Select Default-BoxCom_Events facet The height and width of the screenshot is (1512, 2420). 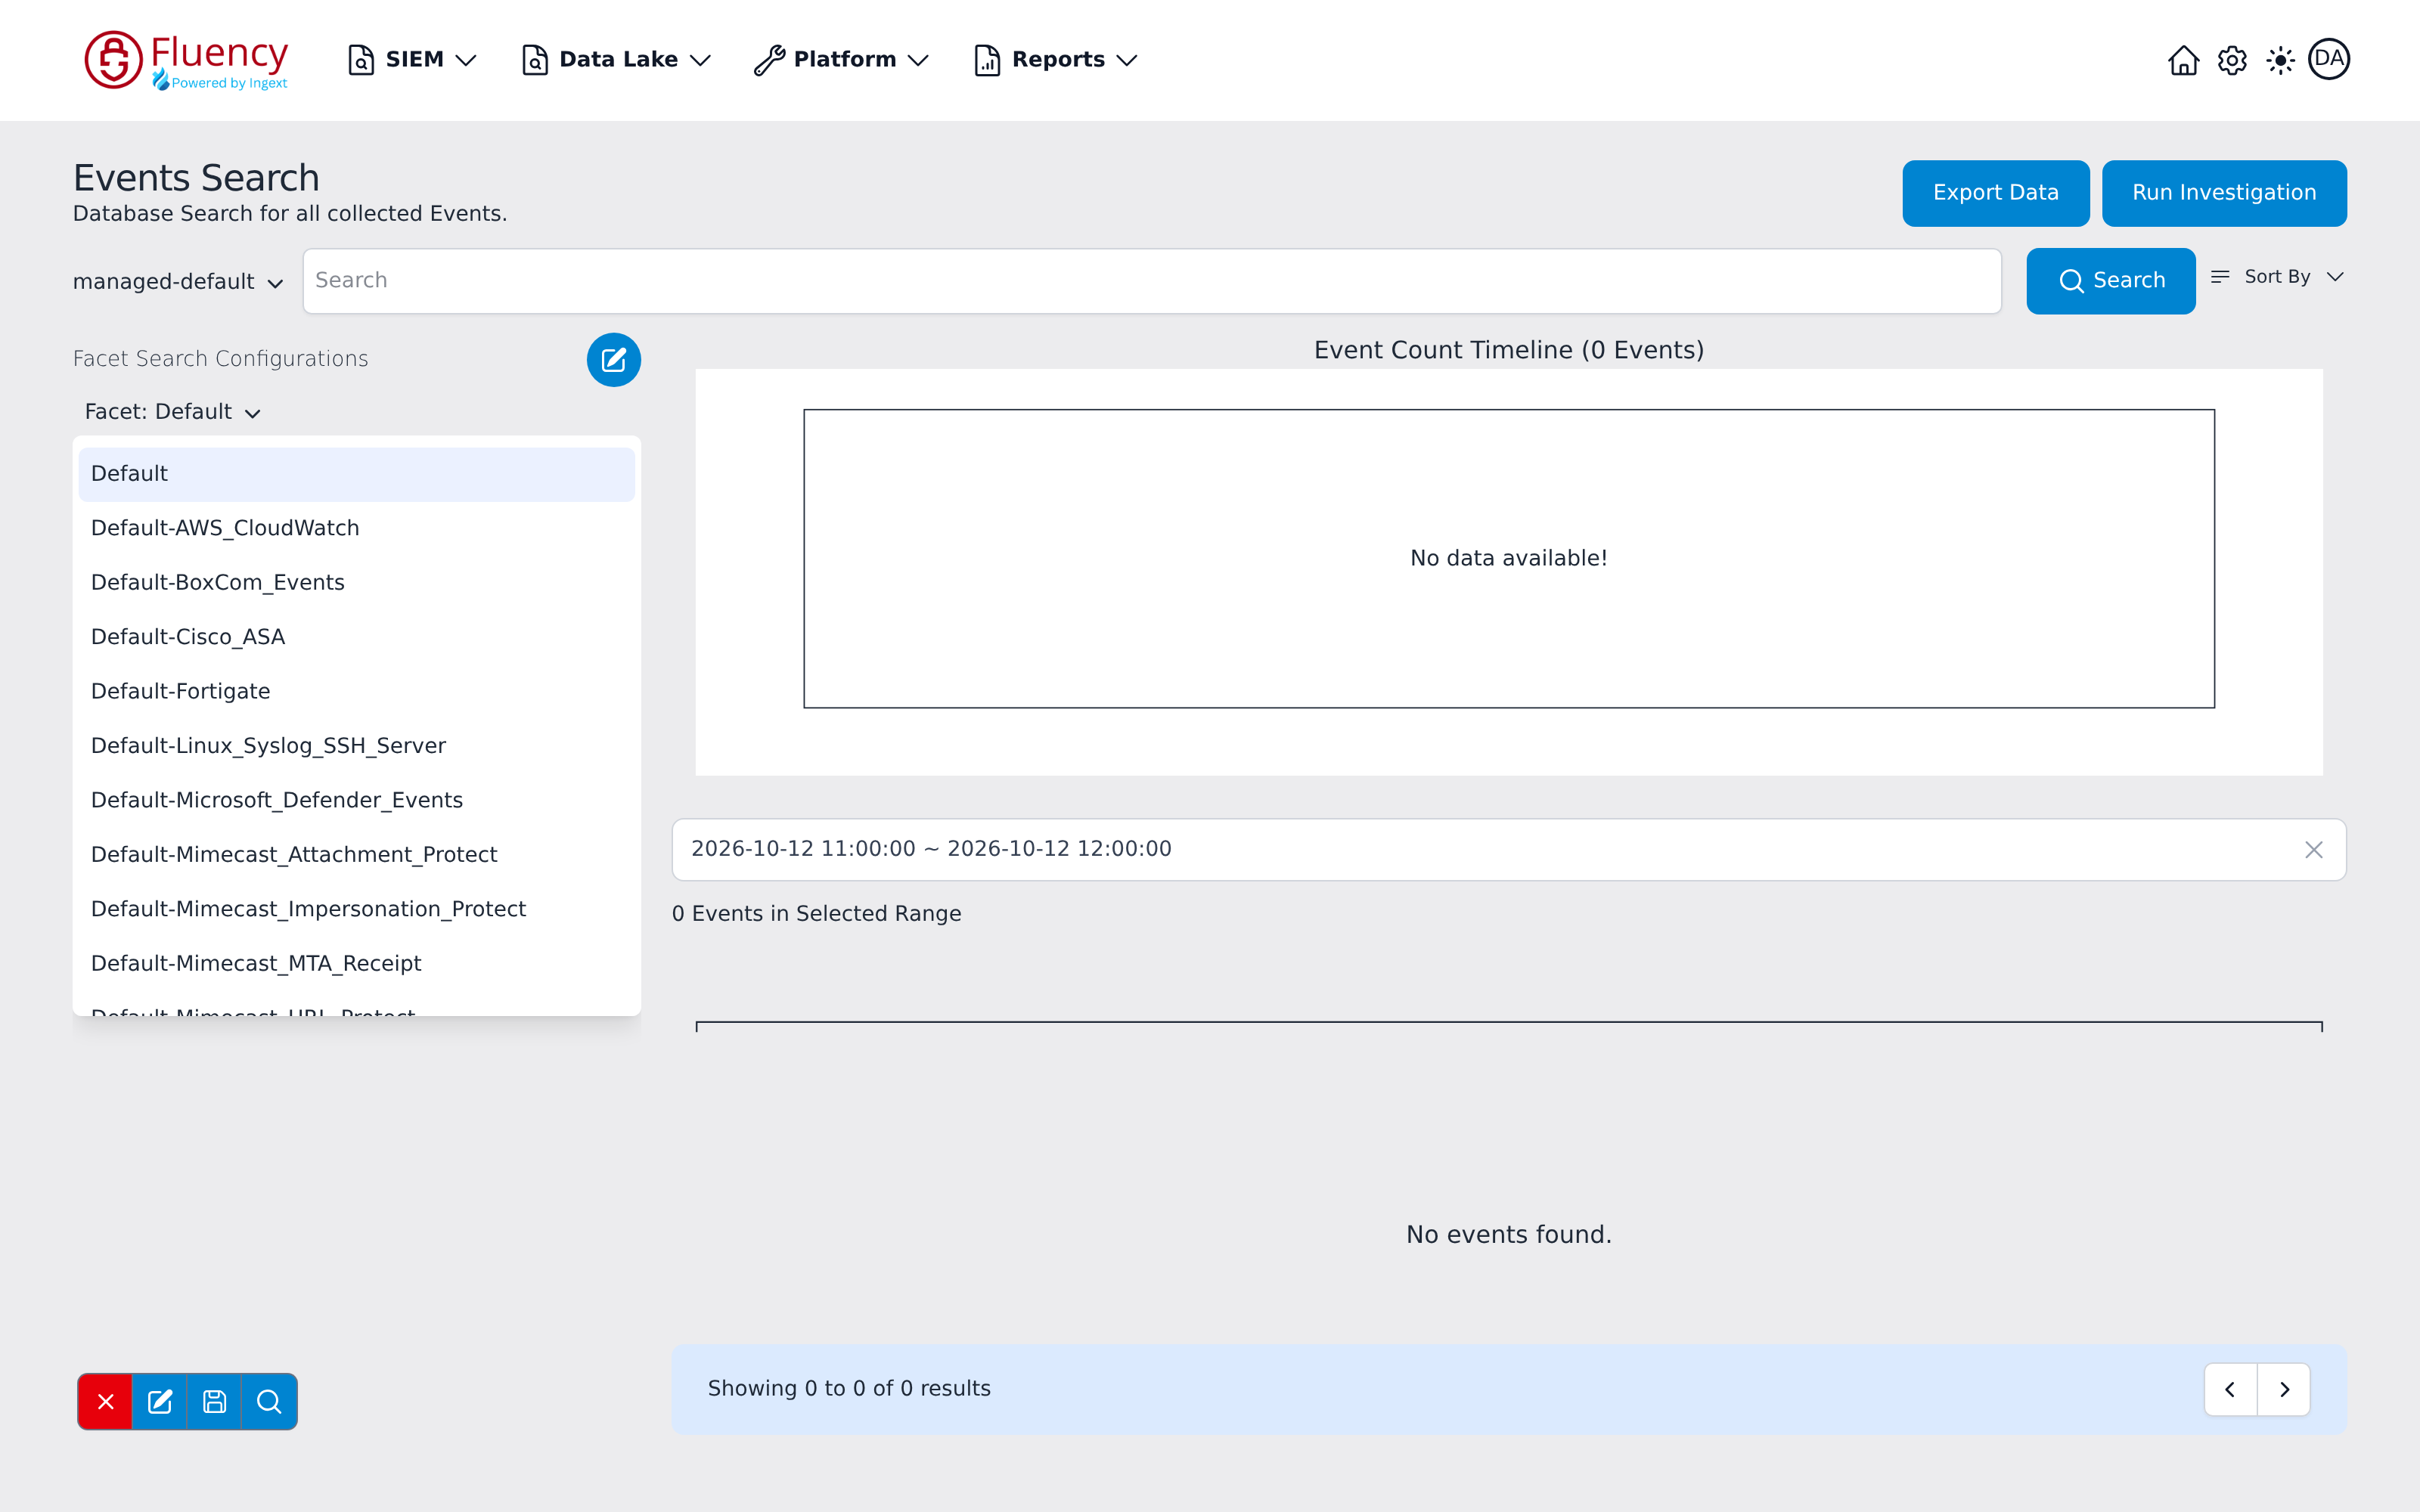click(356, 583)
